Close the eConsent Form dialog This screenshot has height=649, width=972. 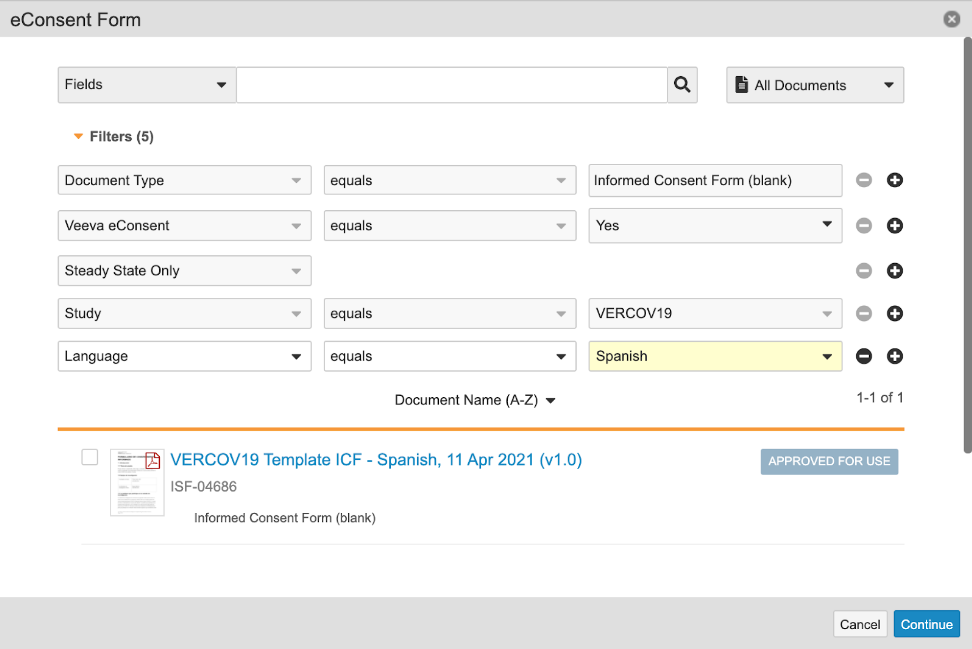tap(950, 19)
